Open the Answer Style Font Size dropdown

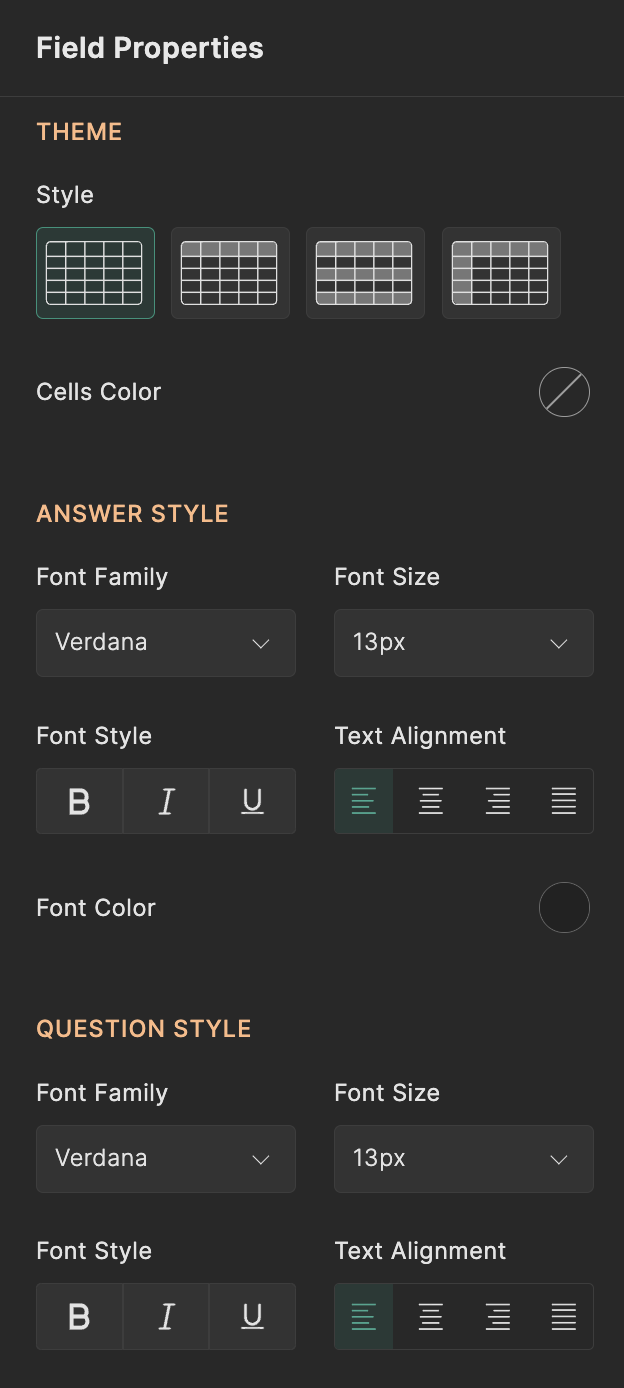464,643
